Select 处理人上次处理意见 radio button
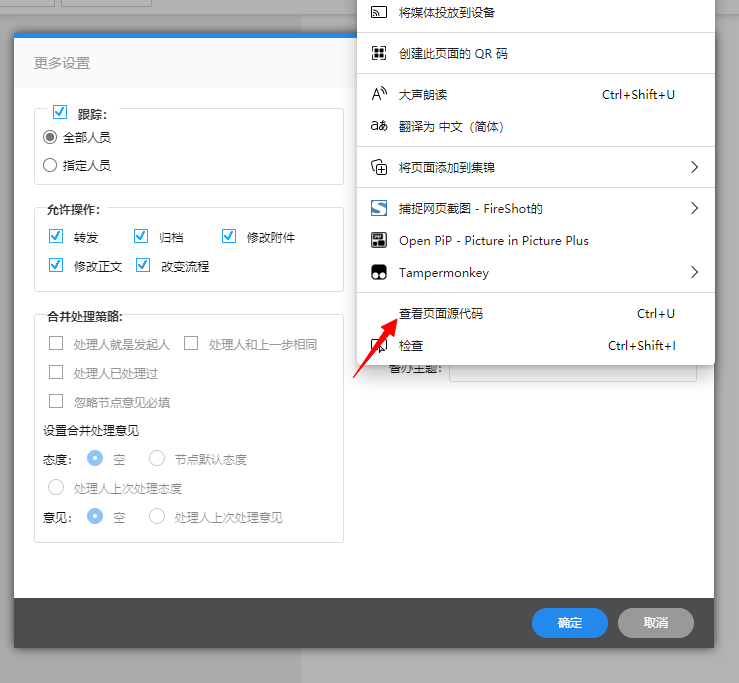739x683 pixels. click(x=157, y=516)
